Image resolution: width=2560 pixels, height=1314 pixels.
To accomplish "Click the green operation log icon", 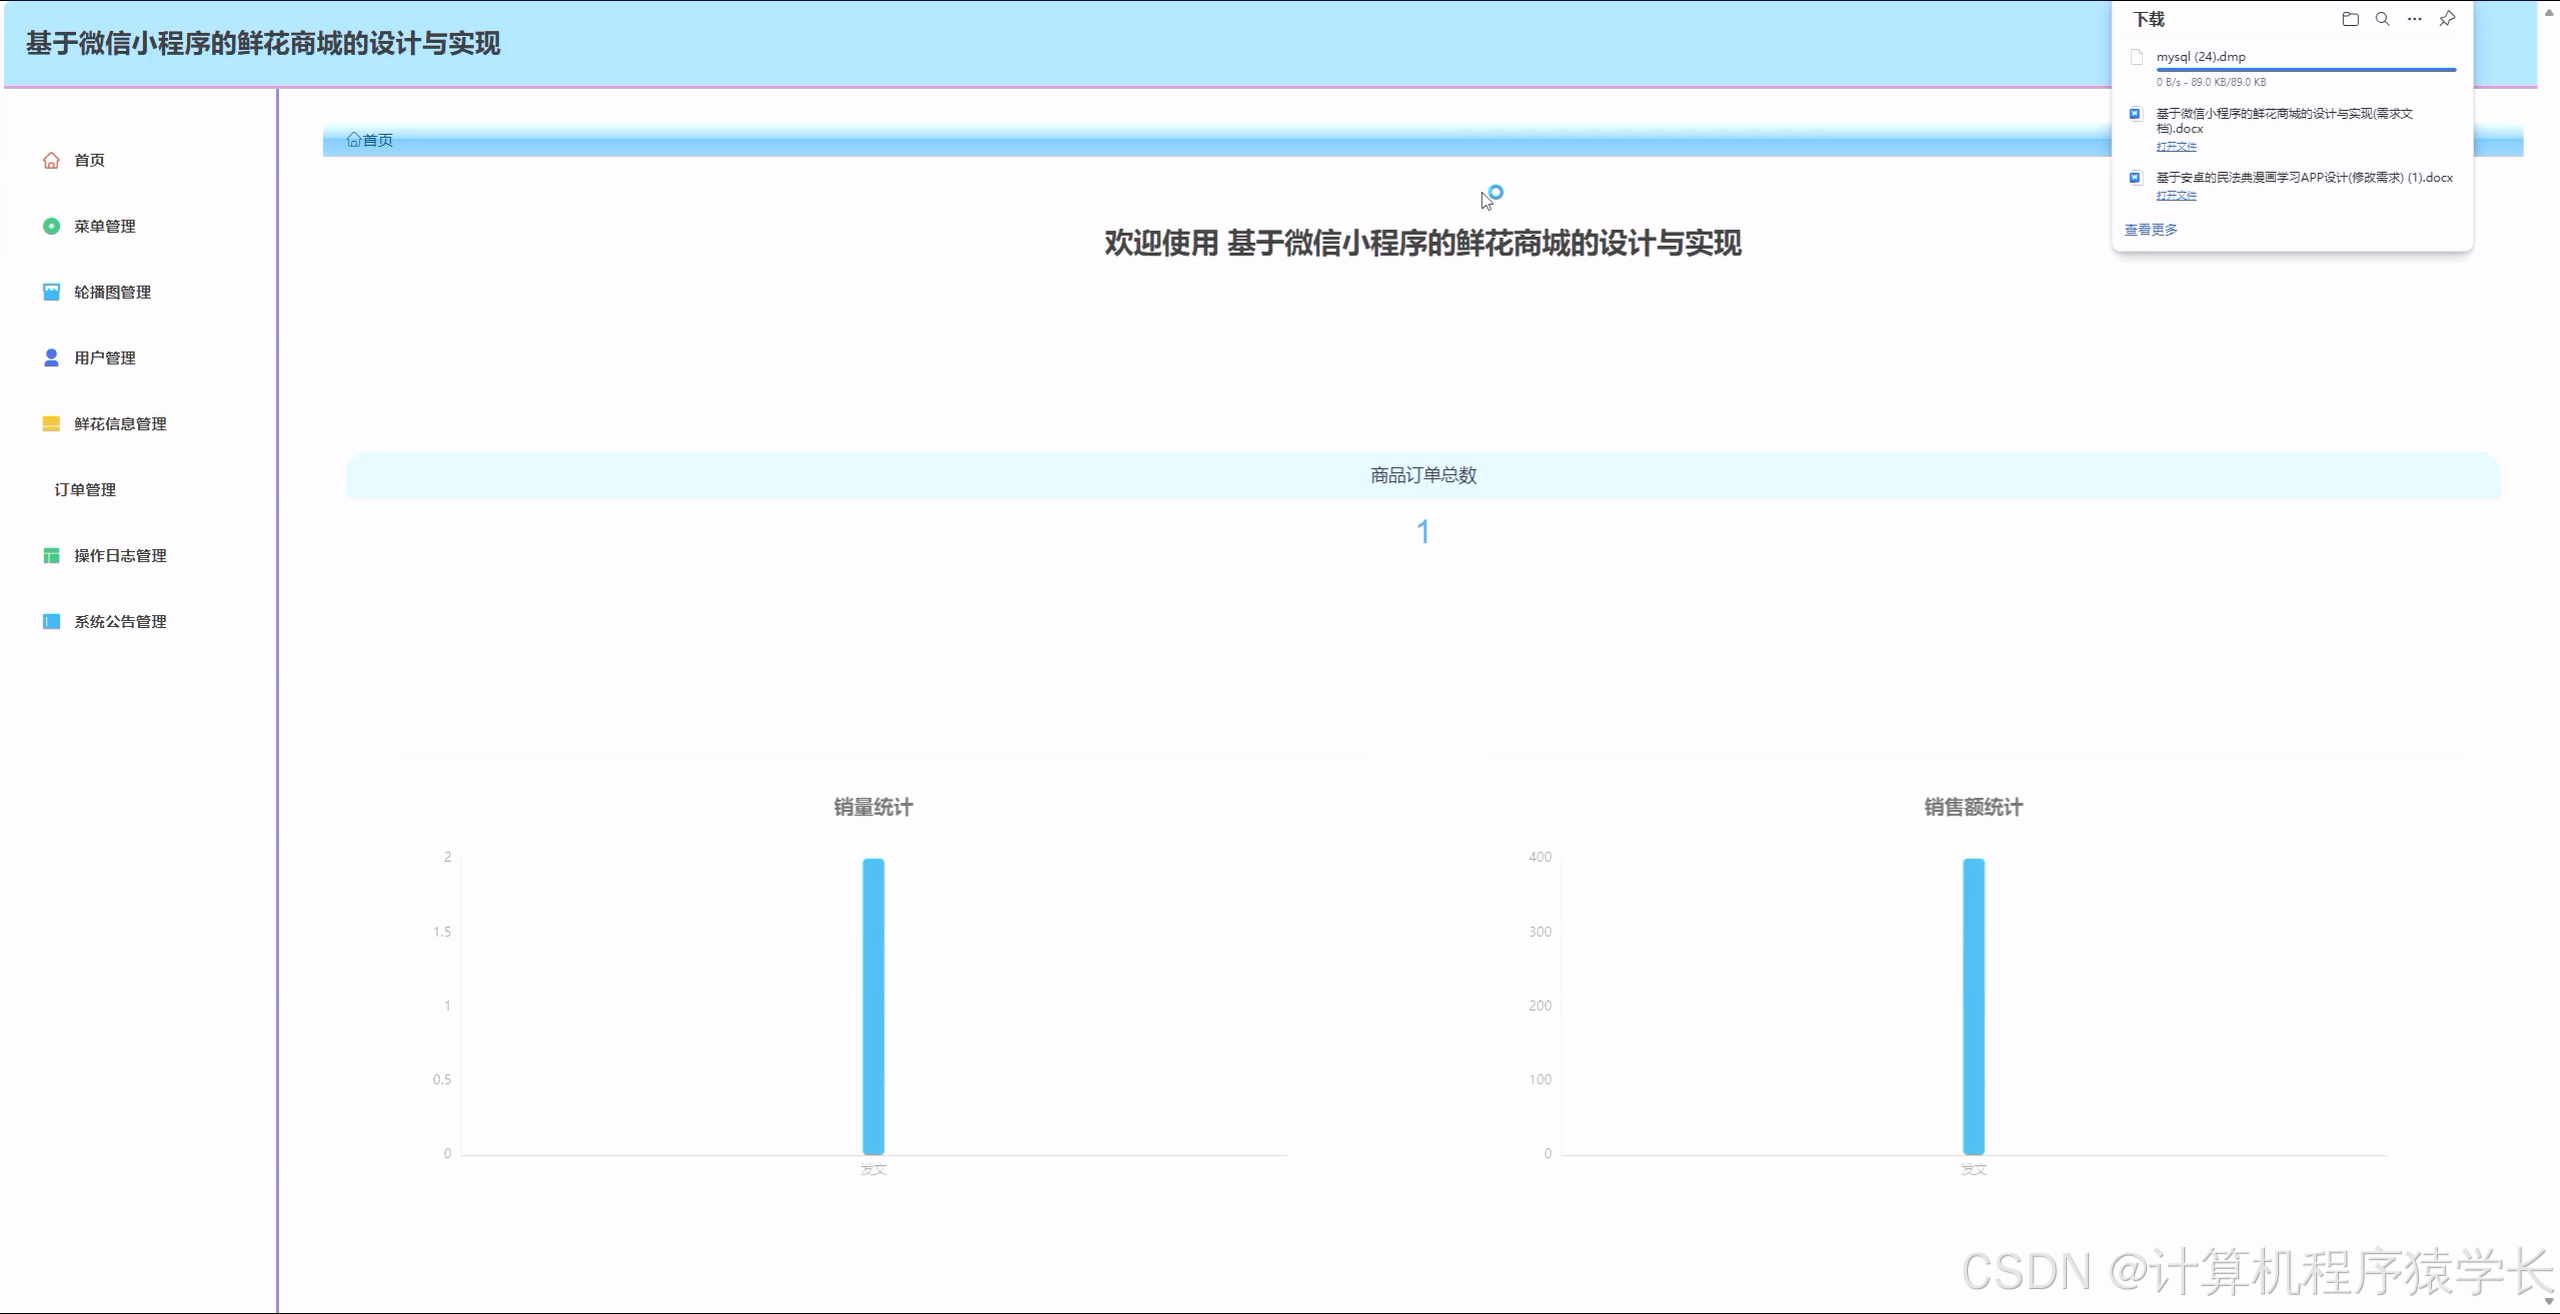I will tap(51, 556).
